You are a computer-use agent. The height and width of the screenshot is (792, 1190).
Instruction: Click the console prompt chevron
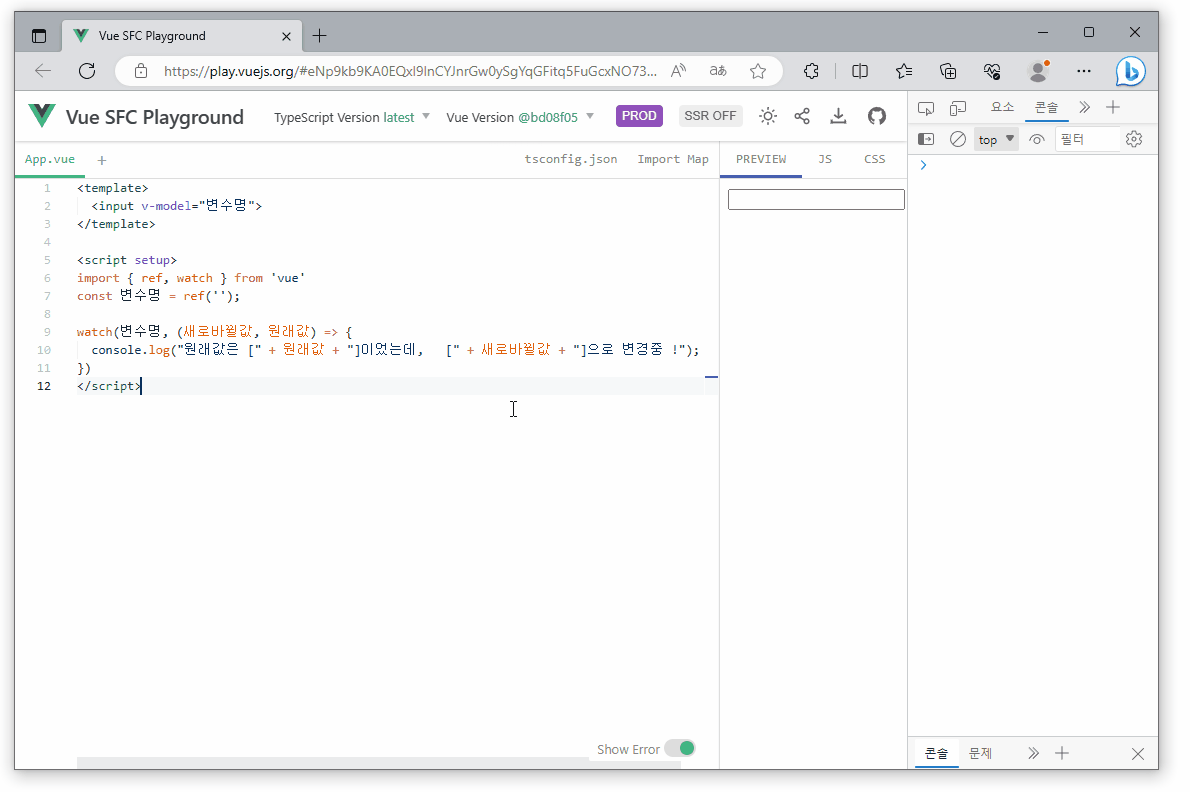pos(923,165)
